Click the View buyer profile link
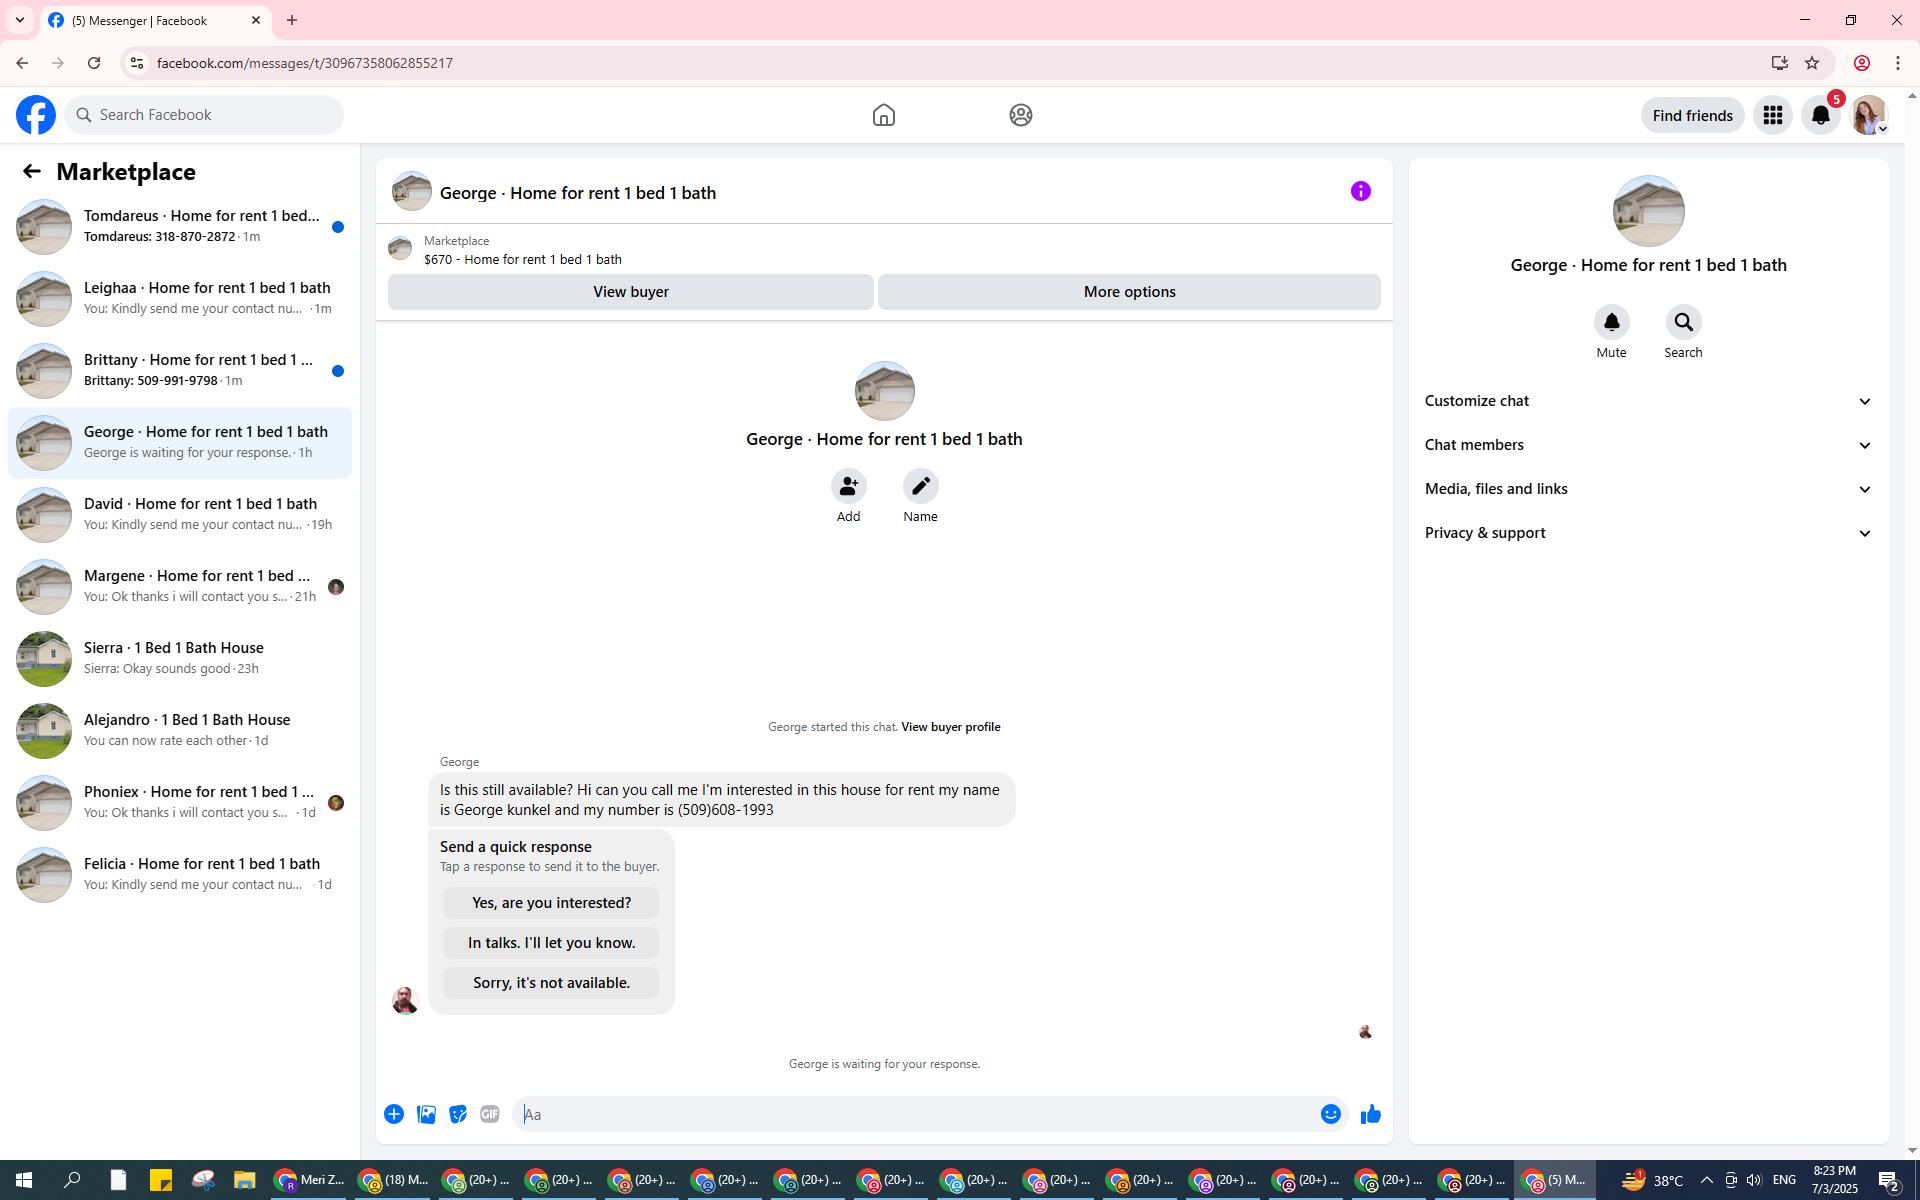This screenshot has width=1920, height=1200. 950,727
